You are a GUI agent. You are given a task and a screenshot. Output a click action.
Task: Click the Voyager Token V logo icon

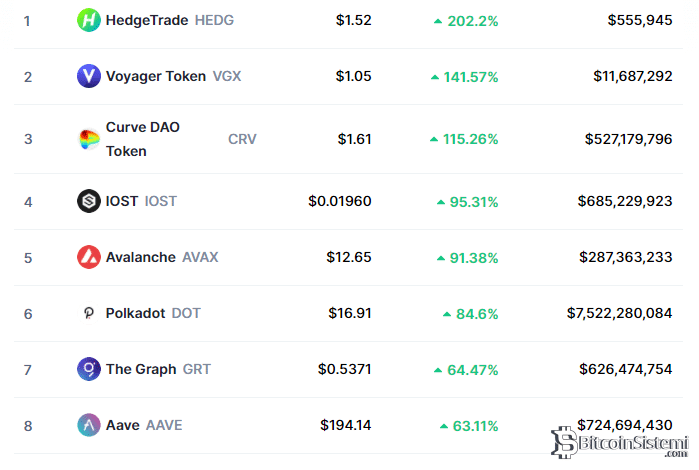89,76
